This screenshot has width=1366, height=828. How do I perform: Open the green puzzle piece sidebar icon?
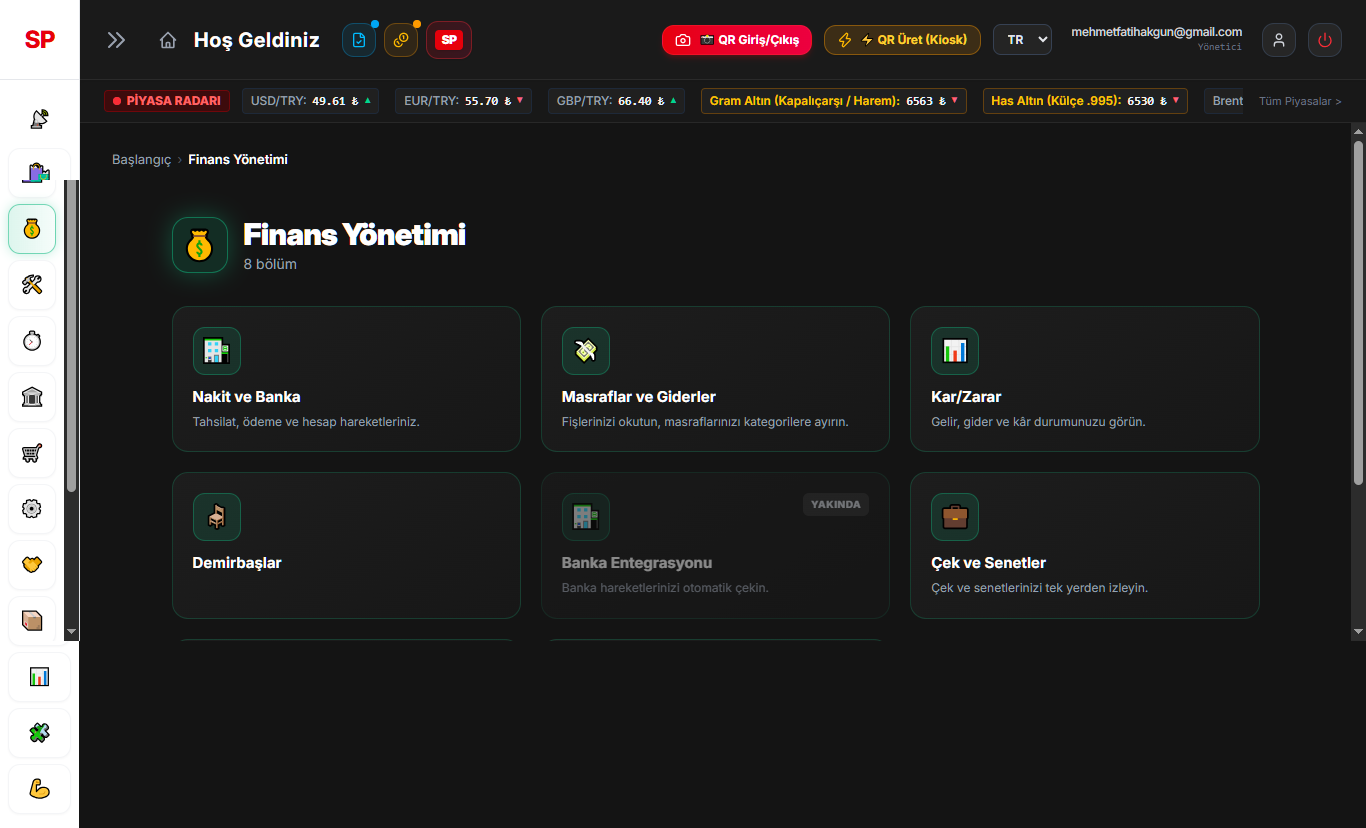pyautogui.click(x=39, y=733)
